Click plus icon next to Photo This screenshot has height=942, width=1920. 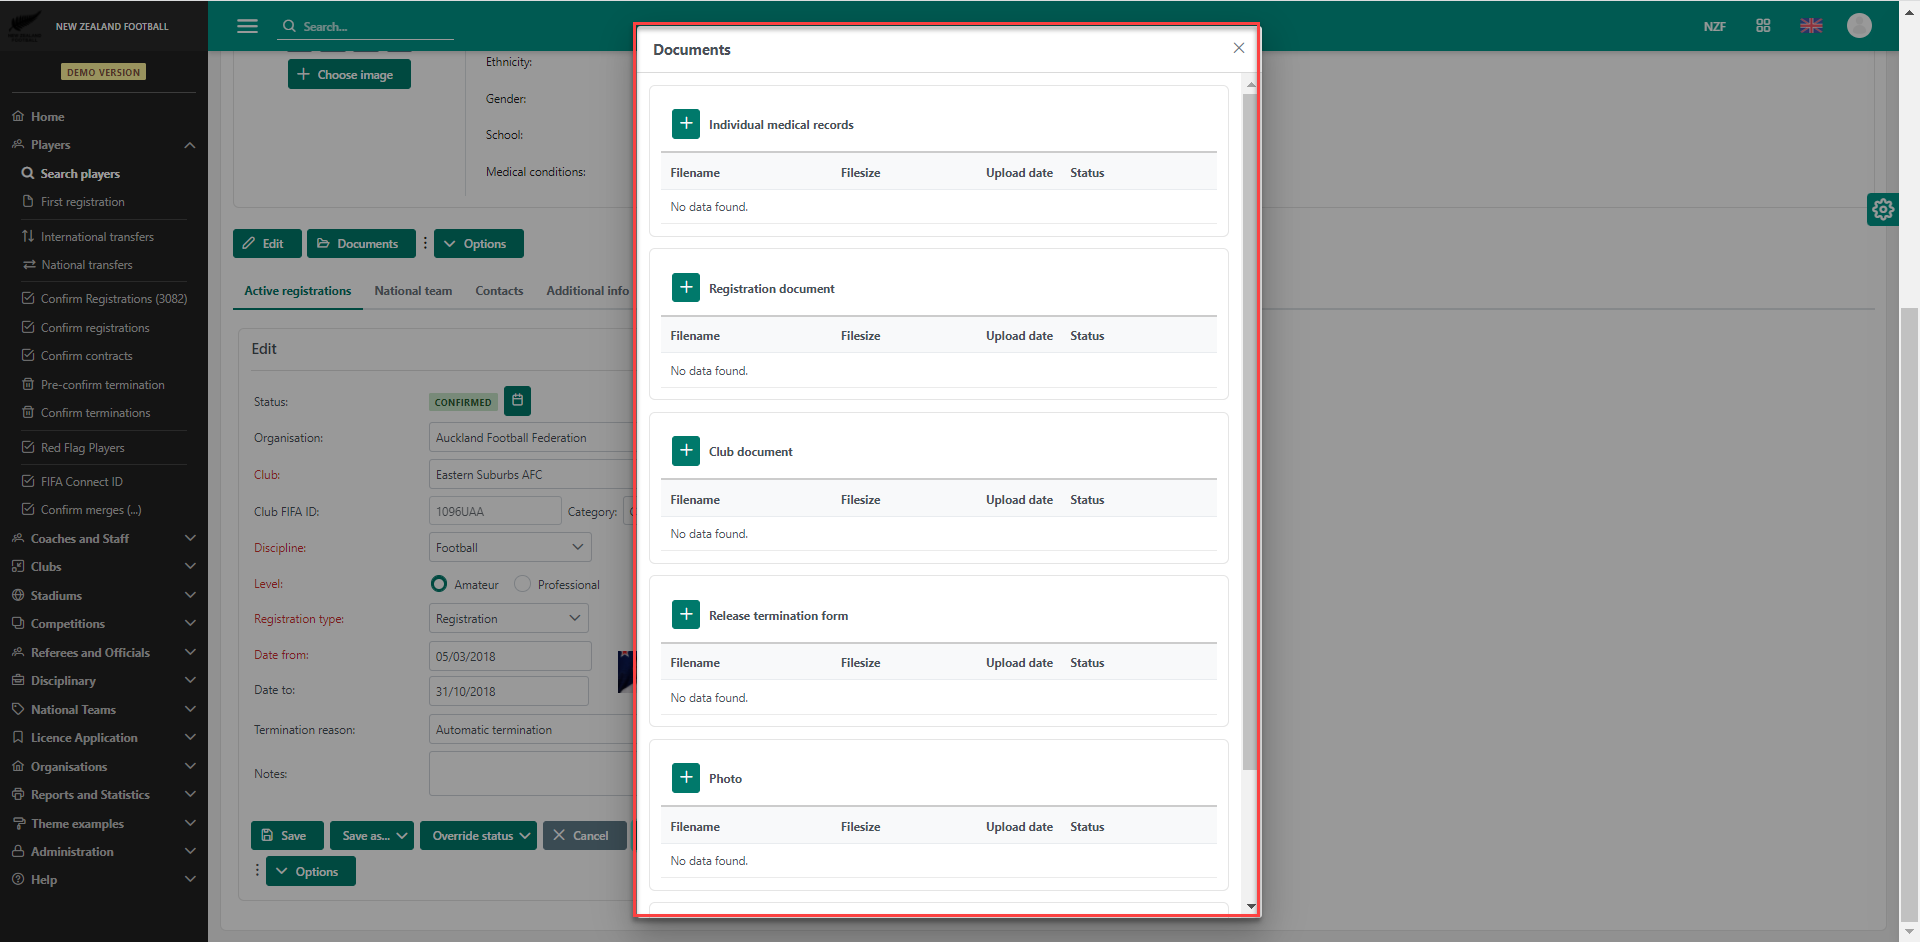(x=686, y=778)
